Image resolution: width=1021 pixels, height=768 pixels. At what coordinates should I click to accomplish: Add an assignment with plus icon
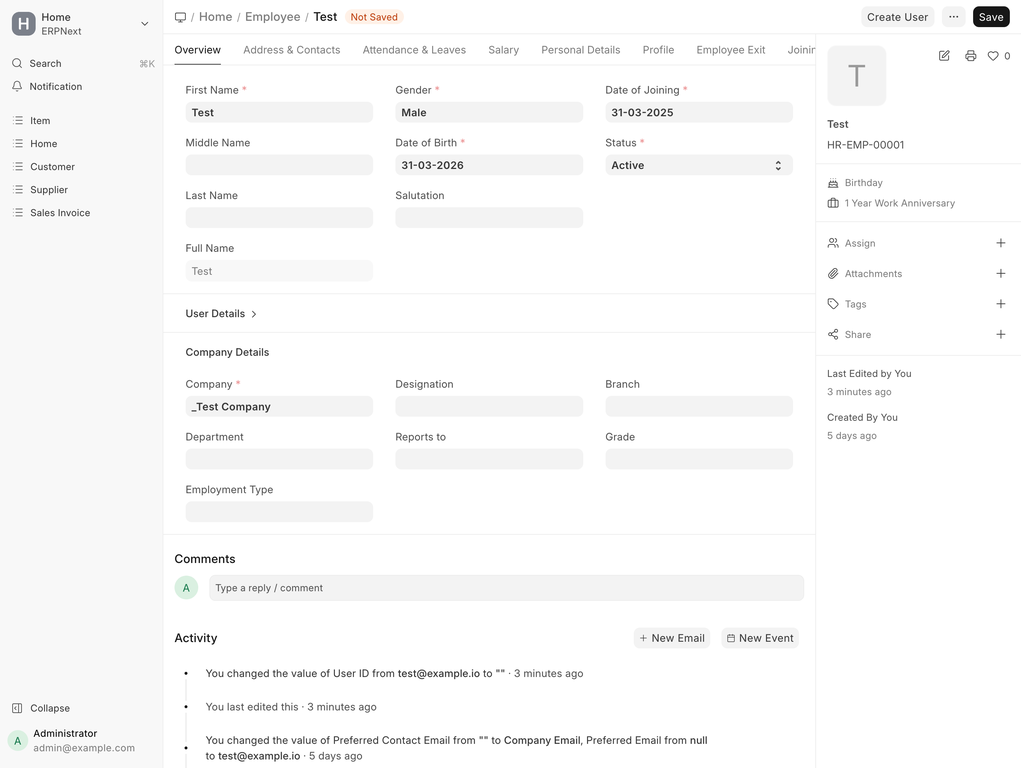tap(1000, 243)
